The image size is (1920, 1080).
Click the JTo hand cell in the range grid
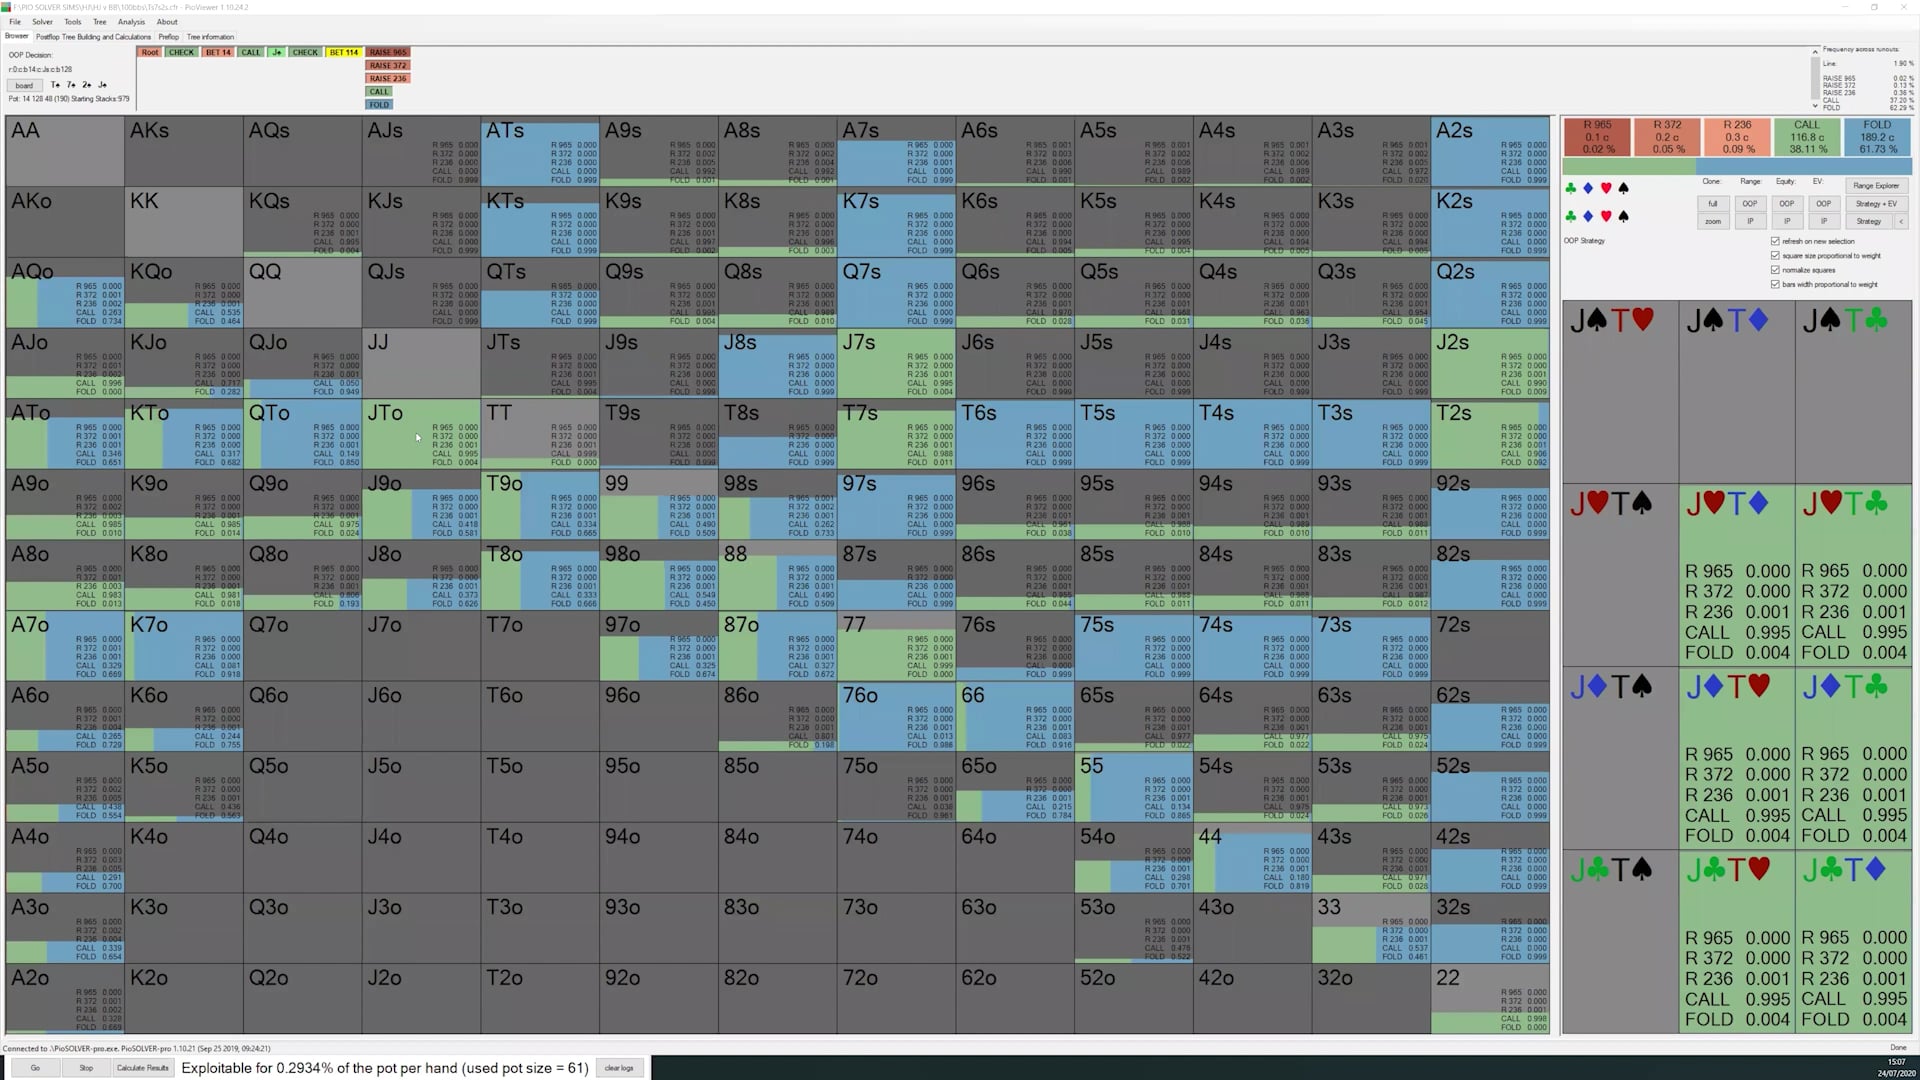coord(421,434)
